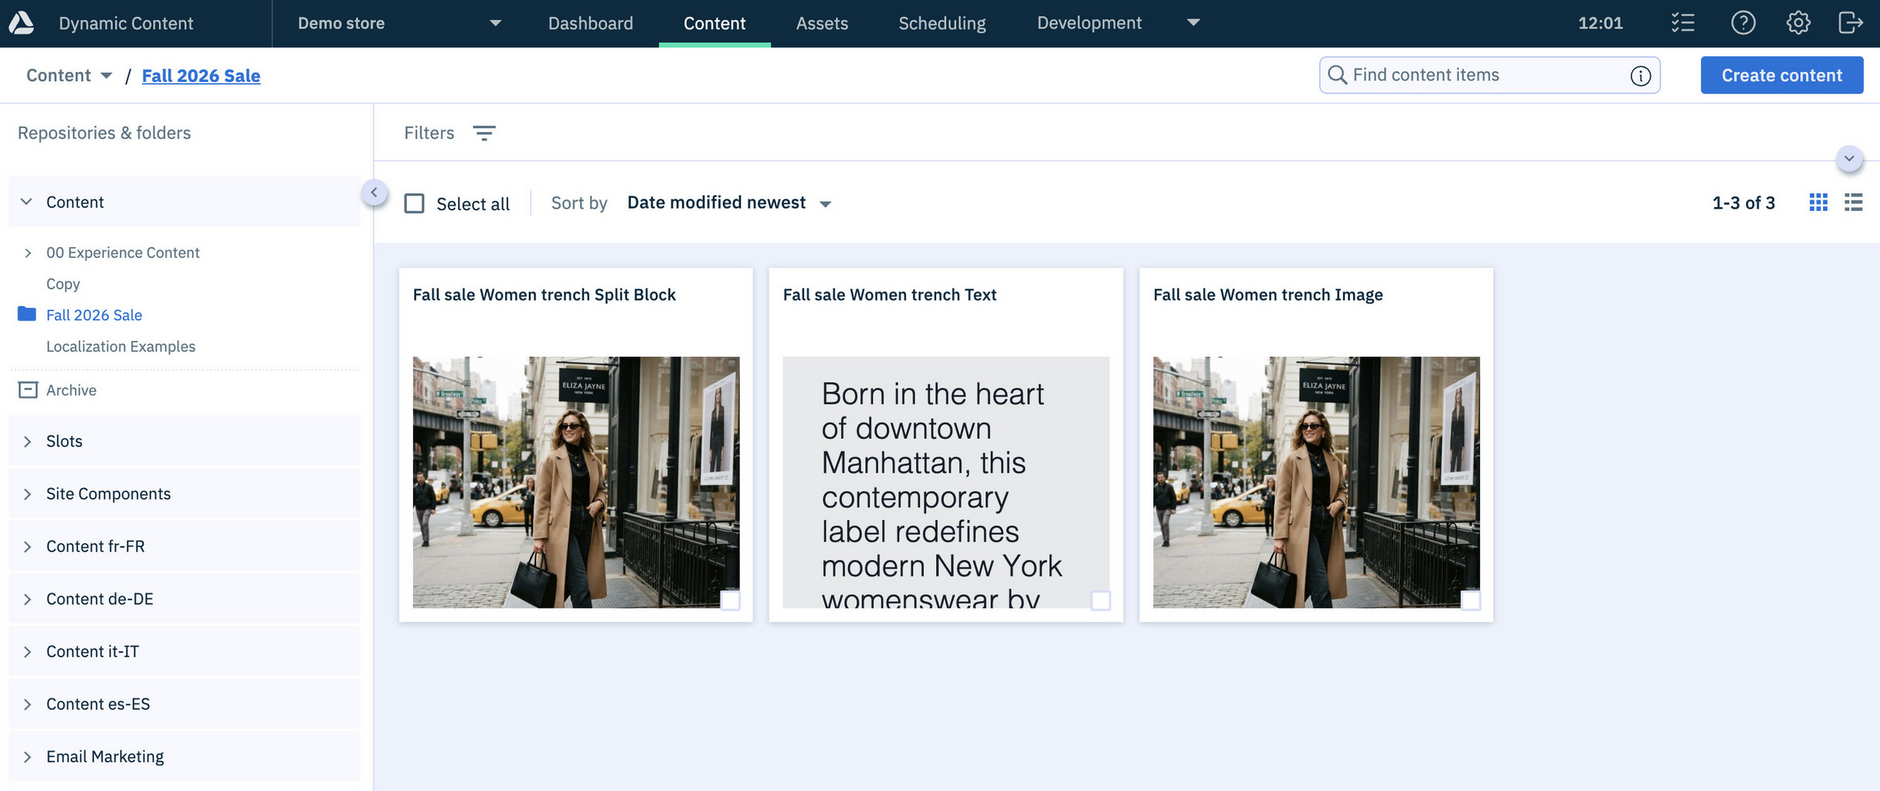Select the Women trench Image card checkbox

pyautogui.click(x=1470, y=600)
